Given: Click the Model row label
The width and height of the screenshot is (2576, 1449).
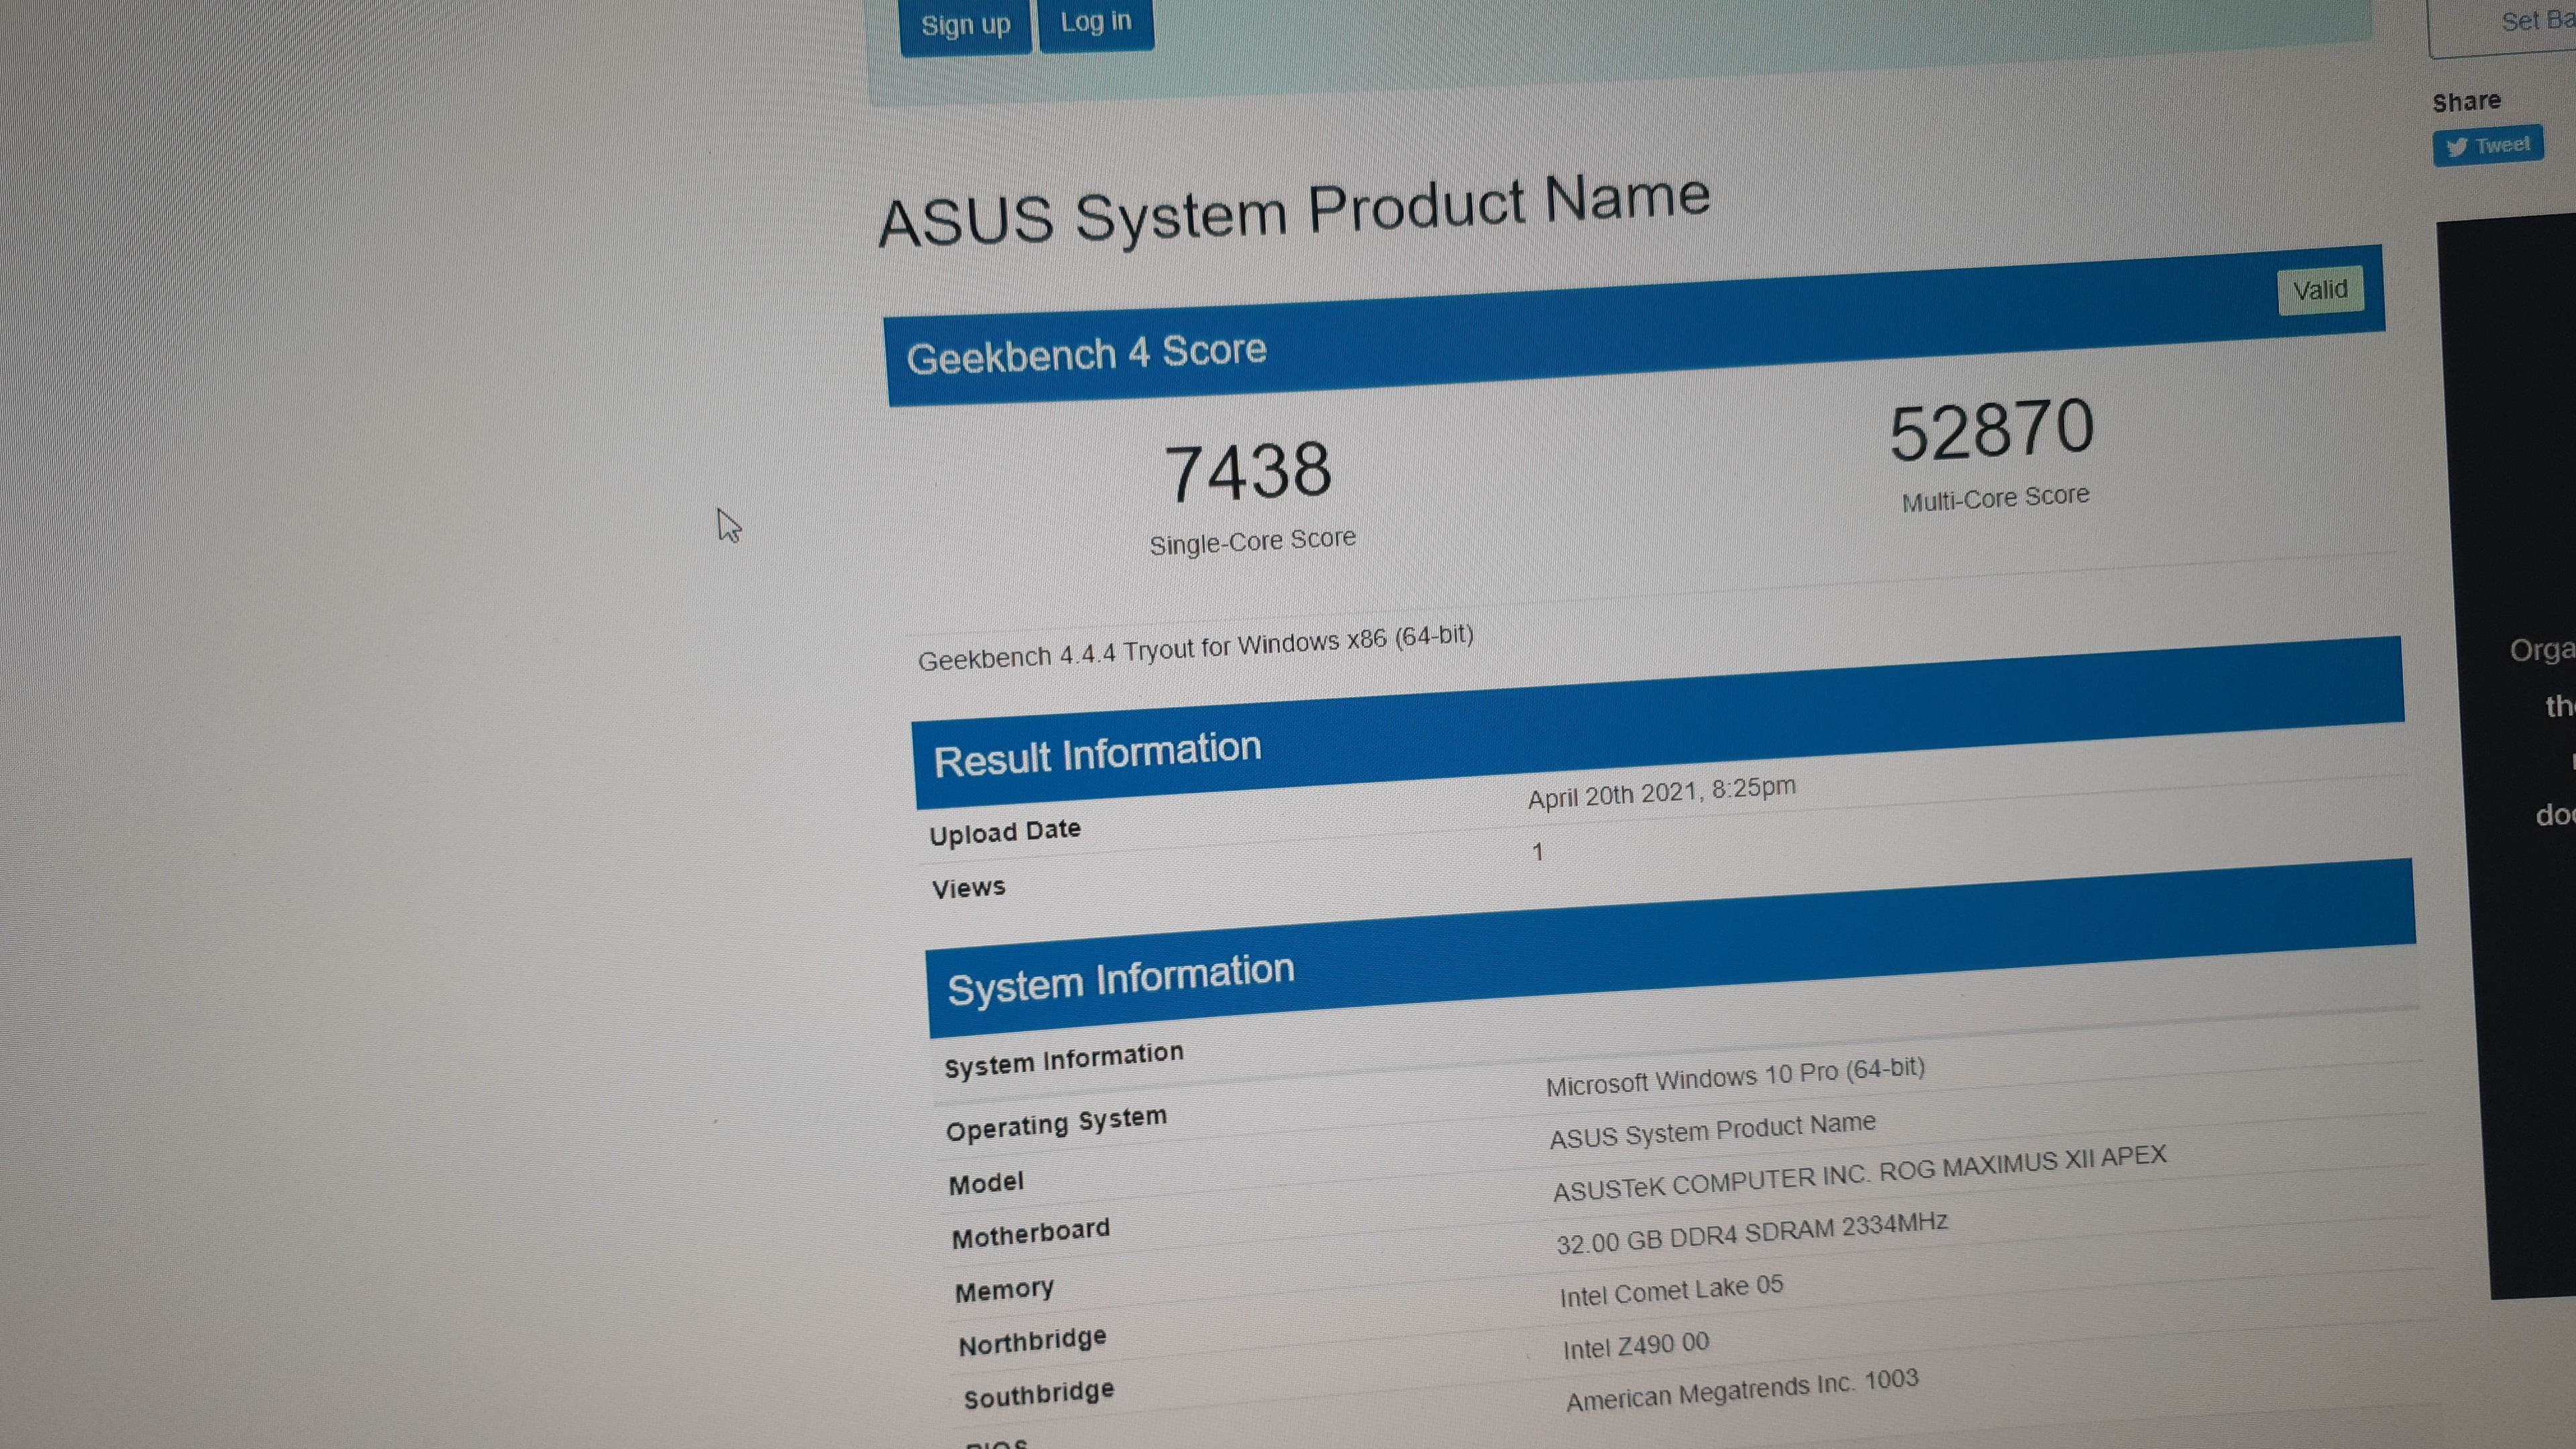Looking at the screenshot, I should (x=986, y=1183).
